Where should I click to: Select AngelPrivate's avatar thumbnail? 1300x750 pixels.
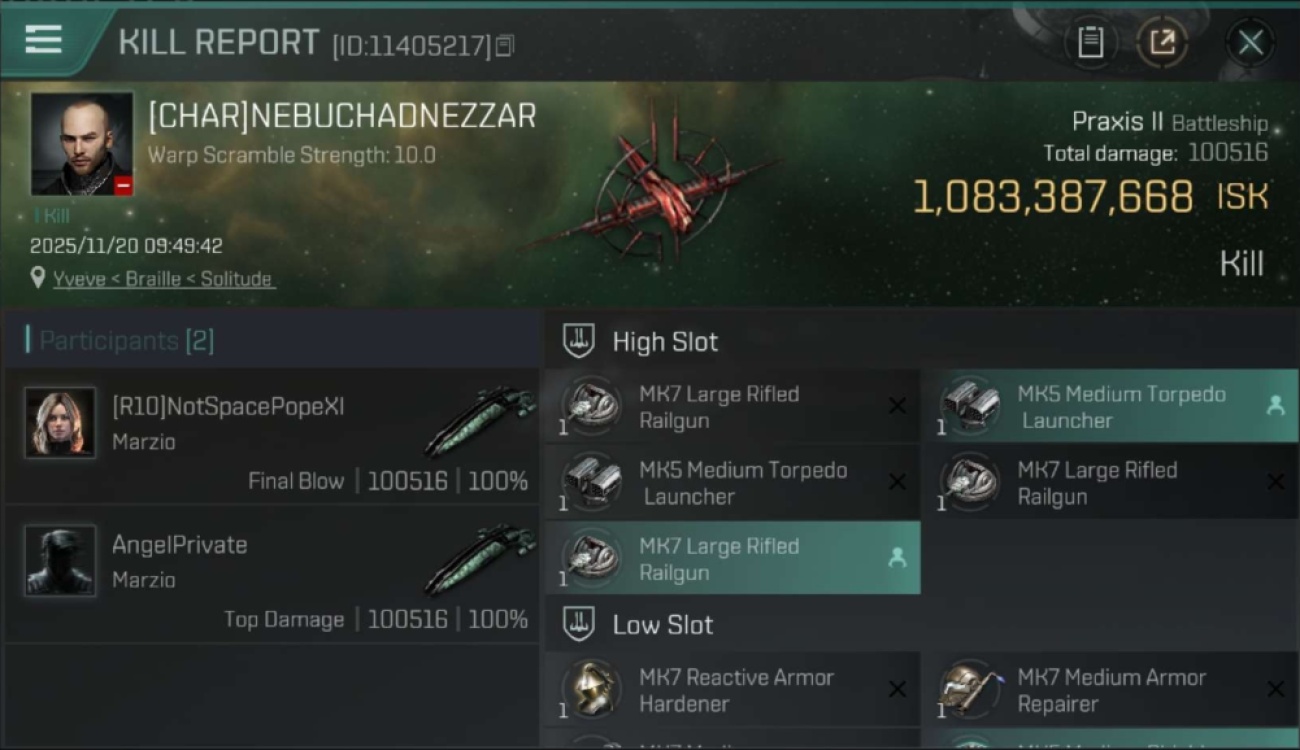60,561
